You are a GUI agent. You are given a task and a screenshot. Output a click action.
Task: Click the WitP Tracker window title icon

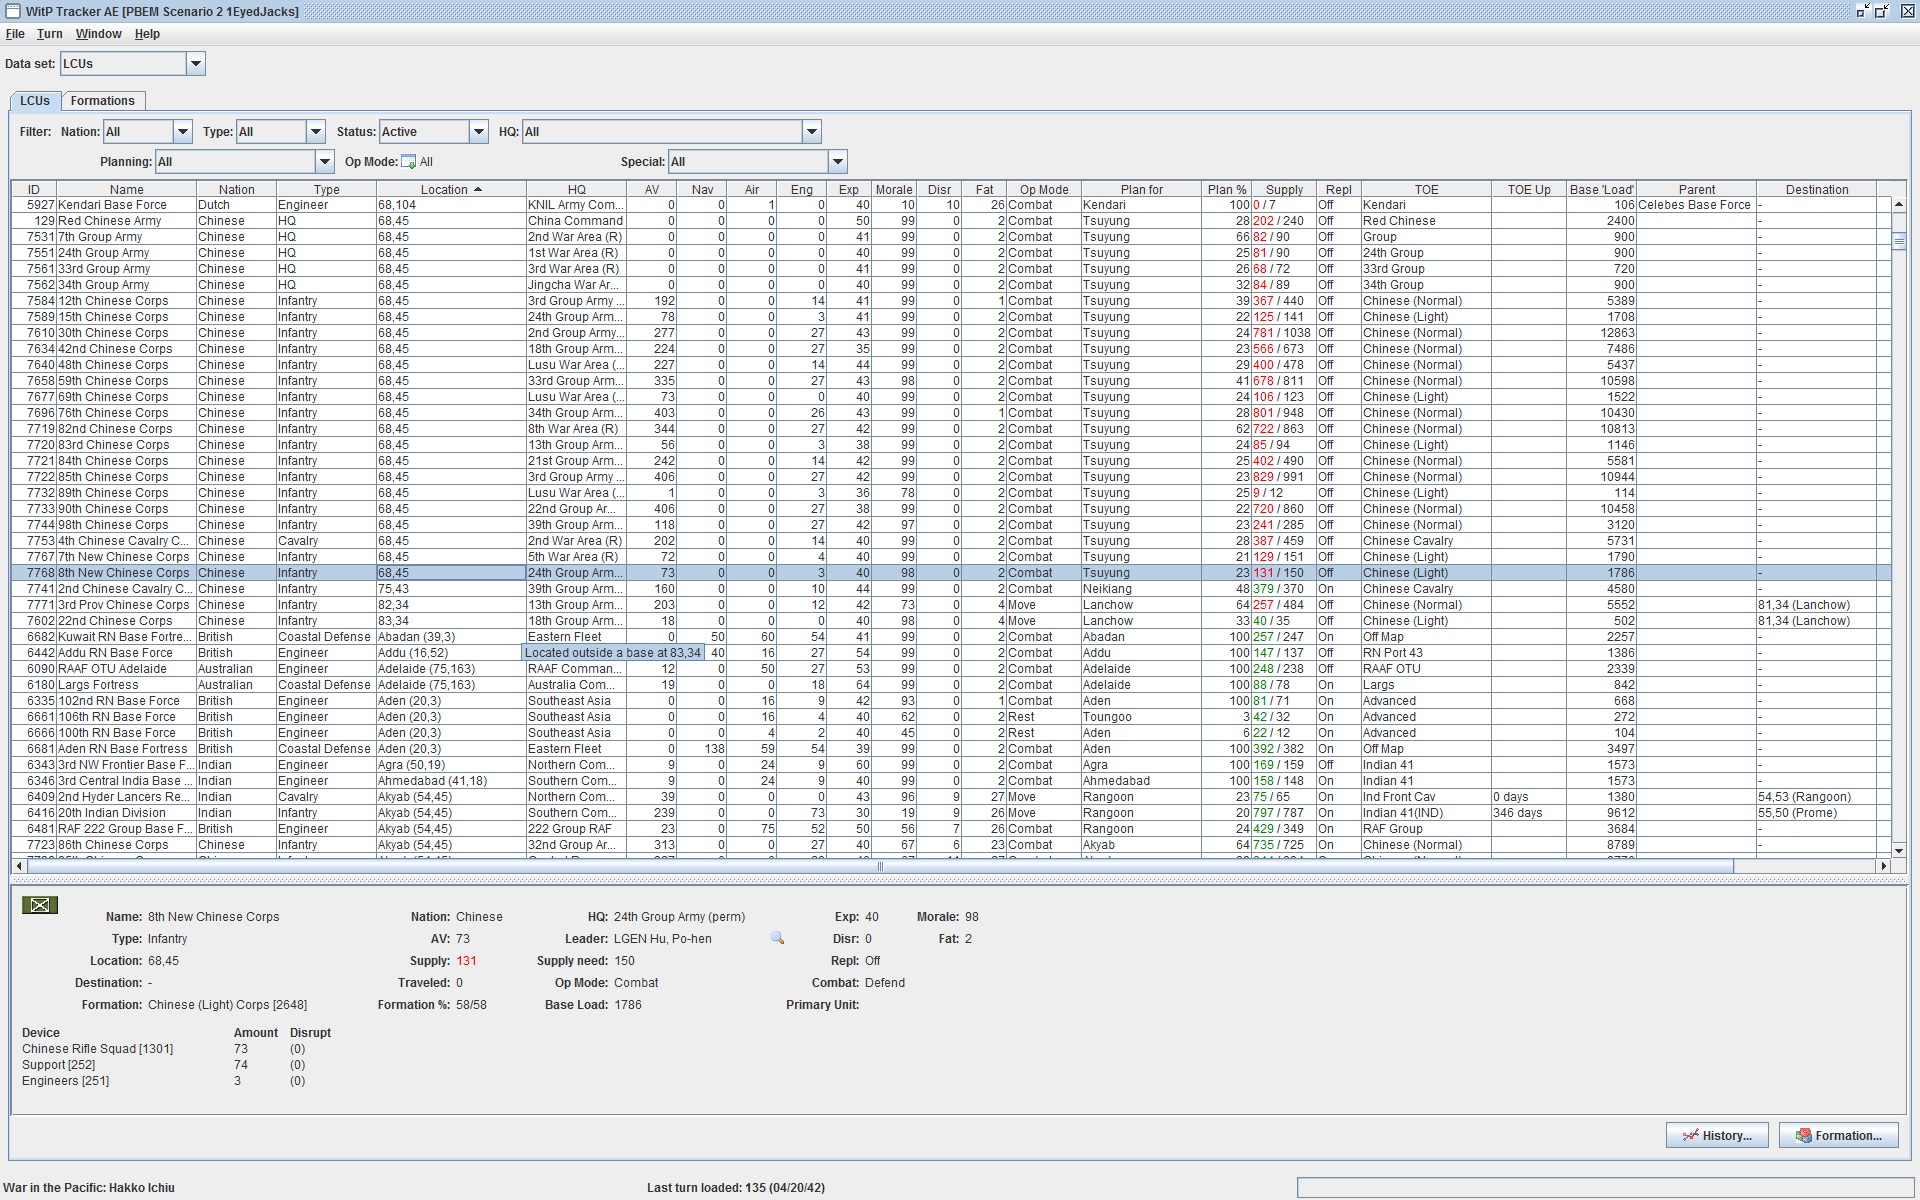(x=13, y=11)
